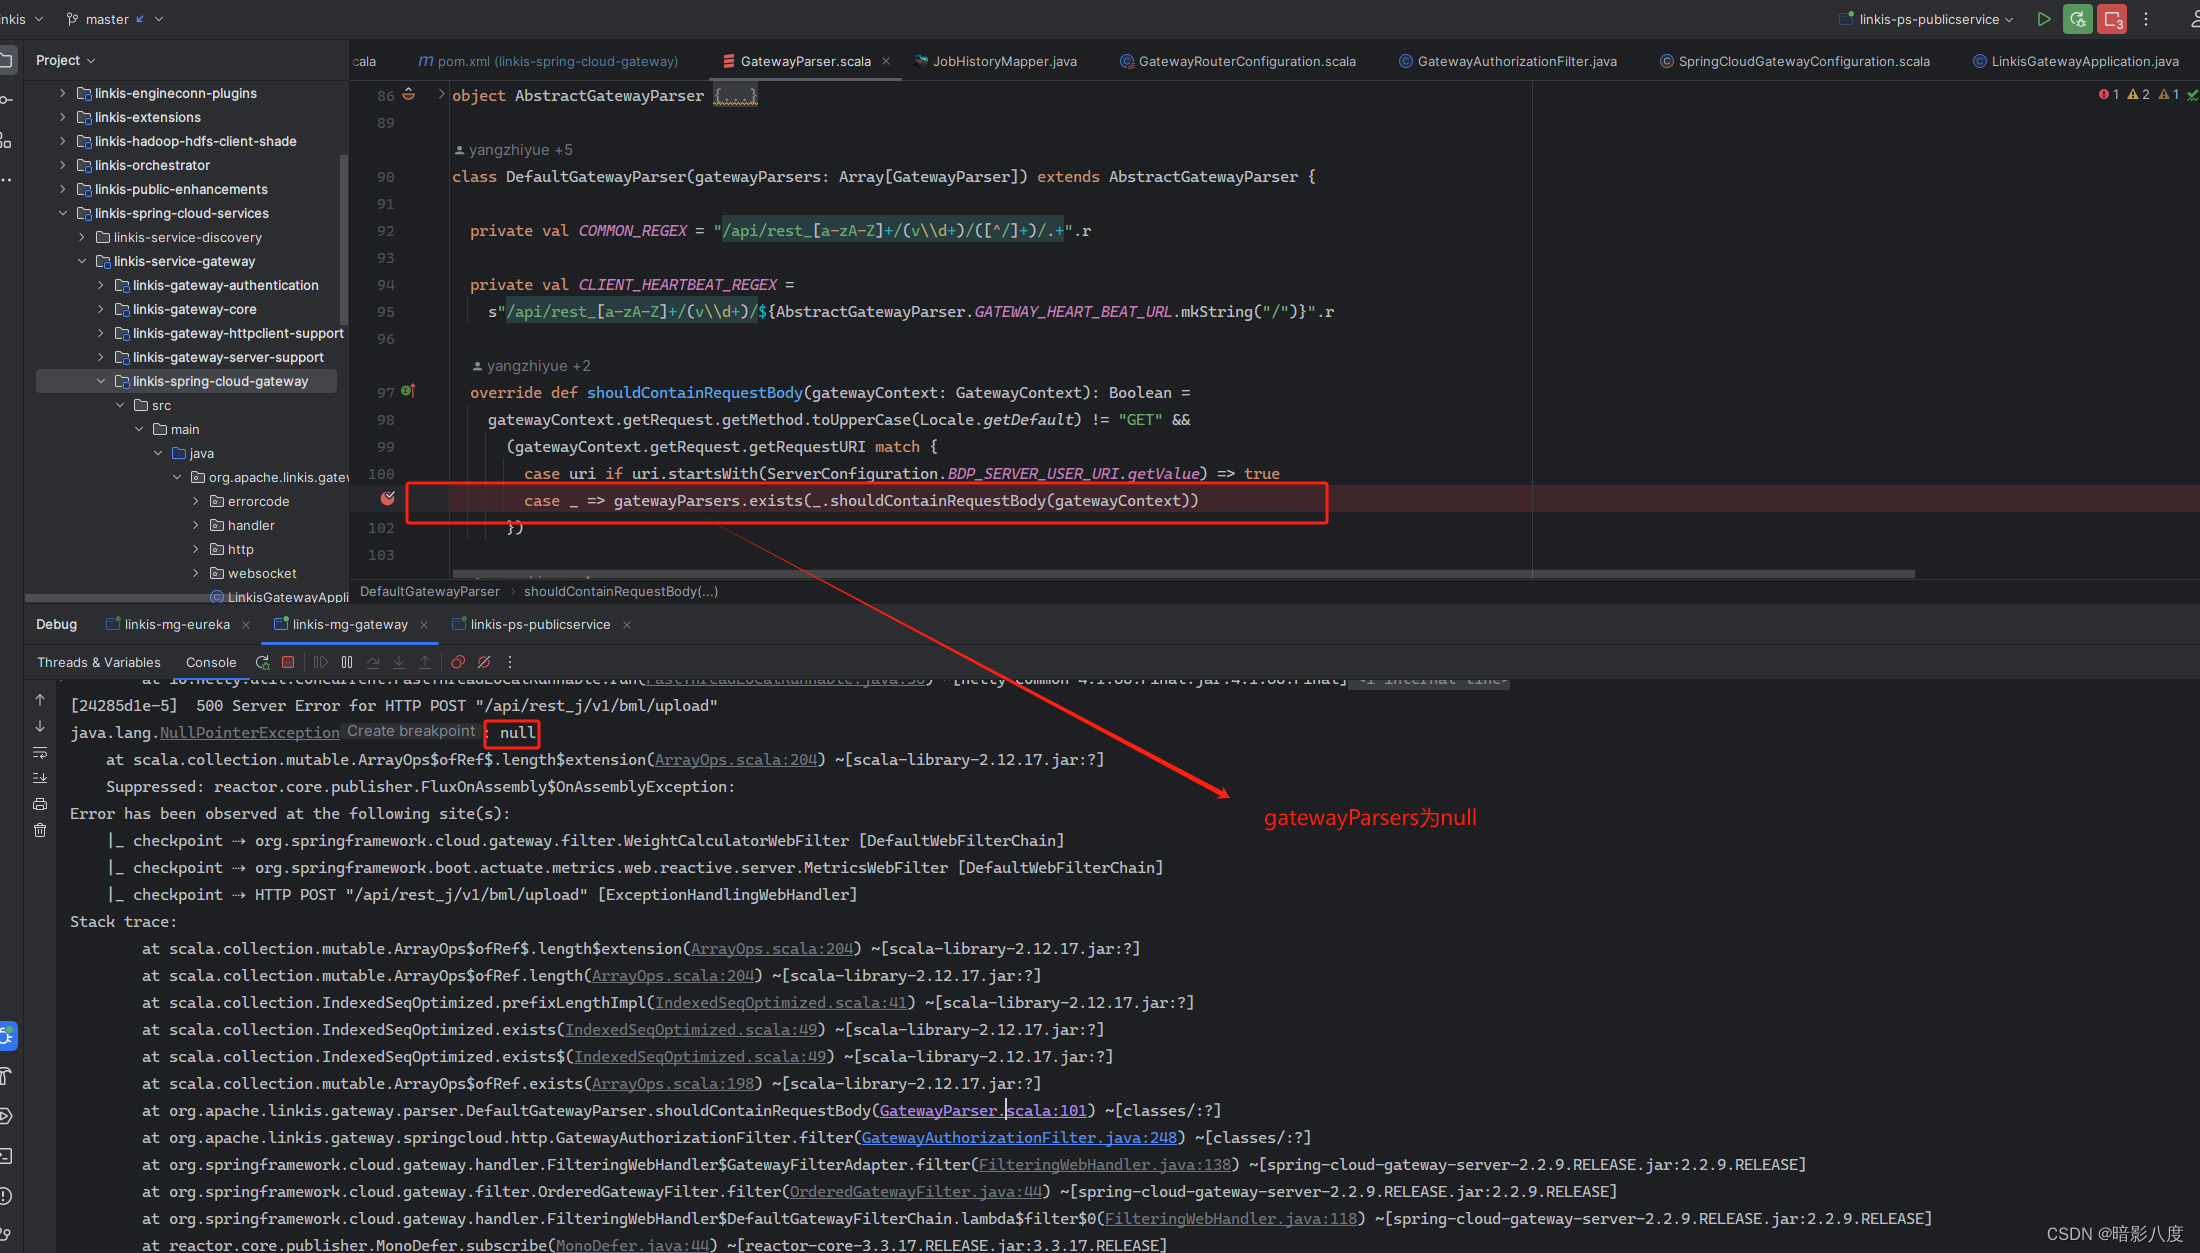The height and width of the screenshot is (1253, 2200).
Task: Open the IndexedSeqOptimized.scala:41 stack trace link
Action: (781, 1002)
